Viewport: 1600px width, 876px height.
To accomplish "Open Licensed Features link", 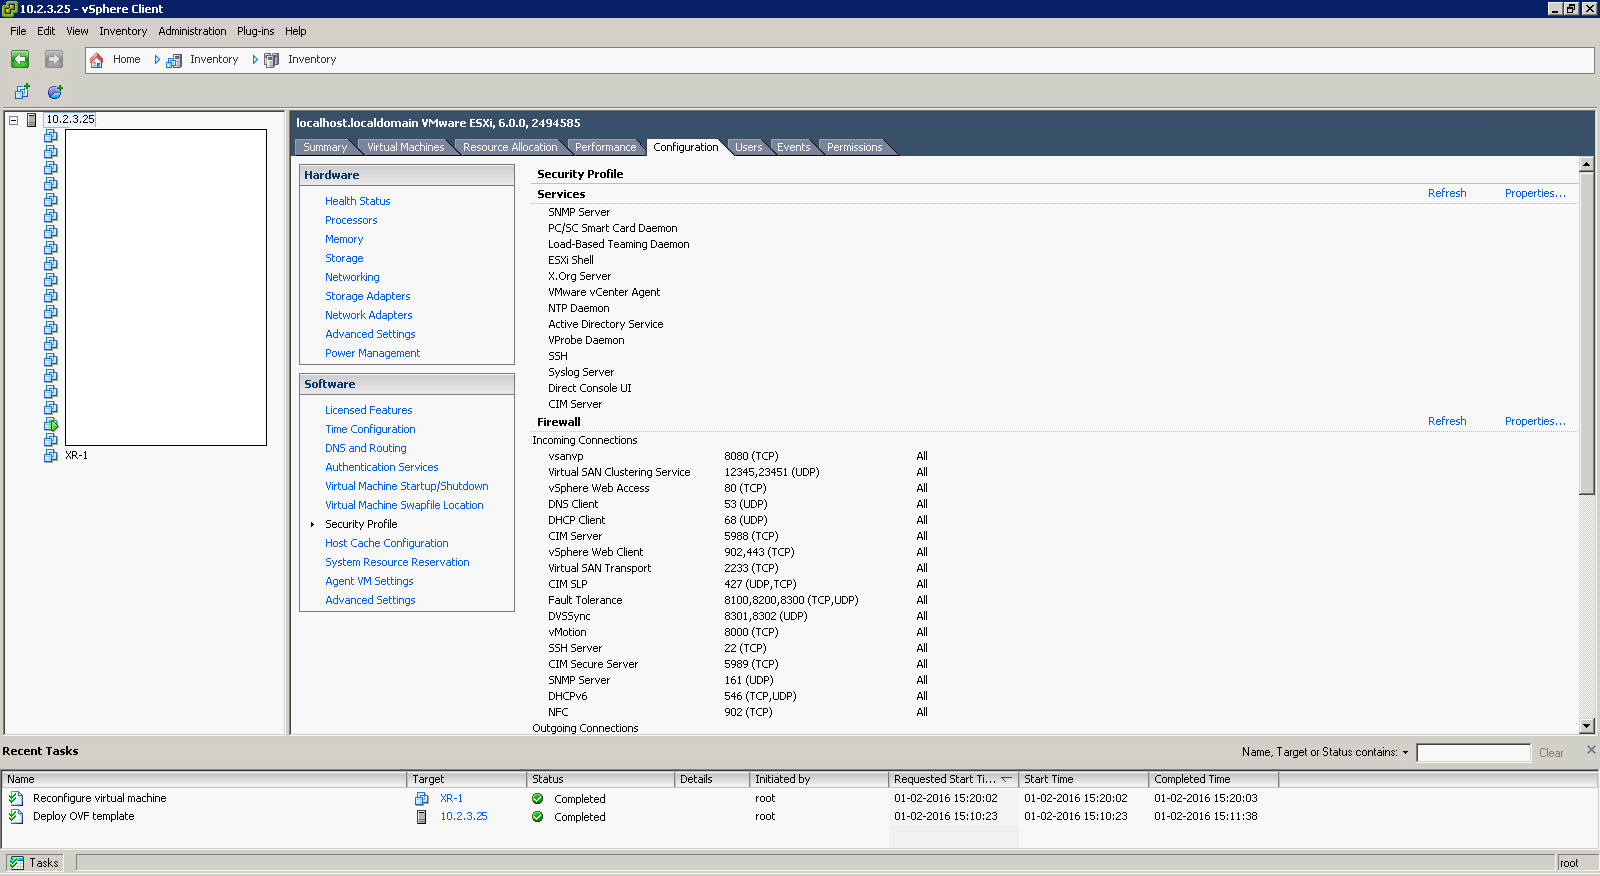I will pyautogui.click(x=368, y=411).
